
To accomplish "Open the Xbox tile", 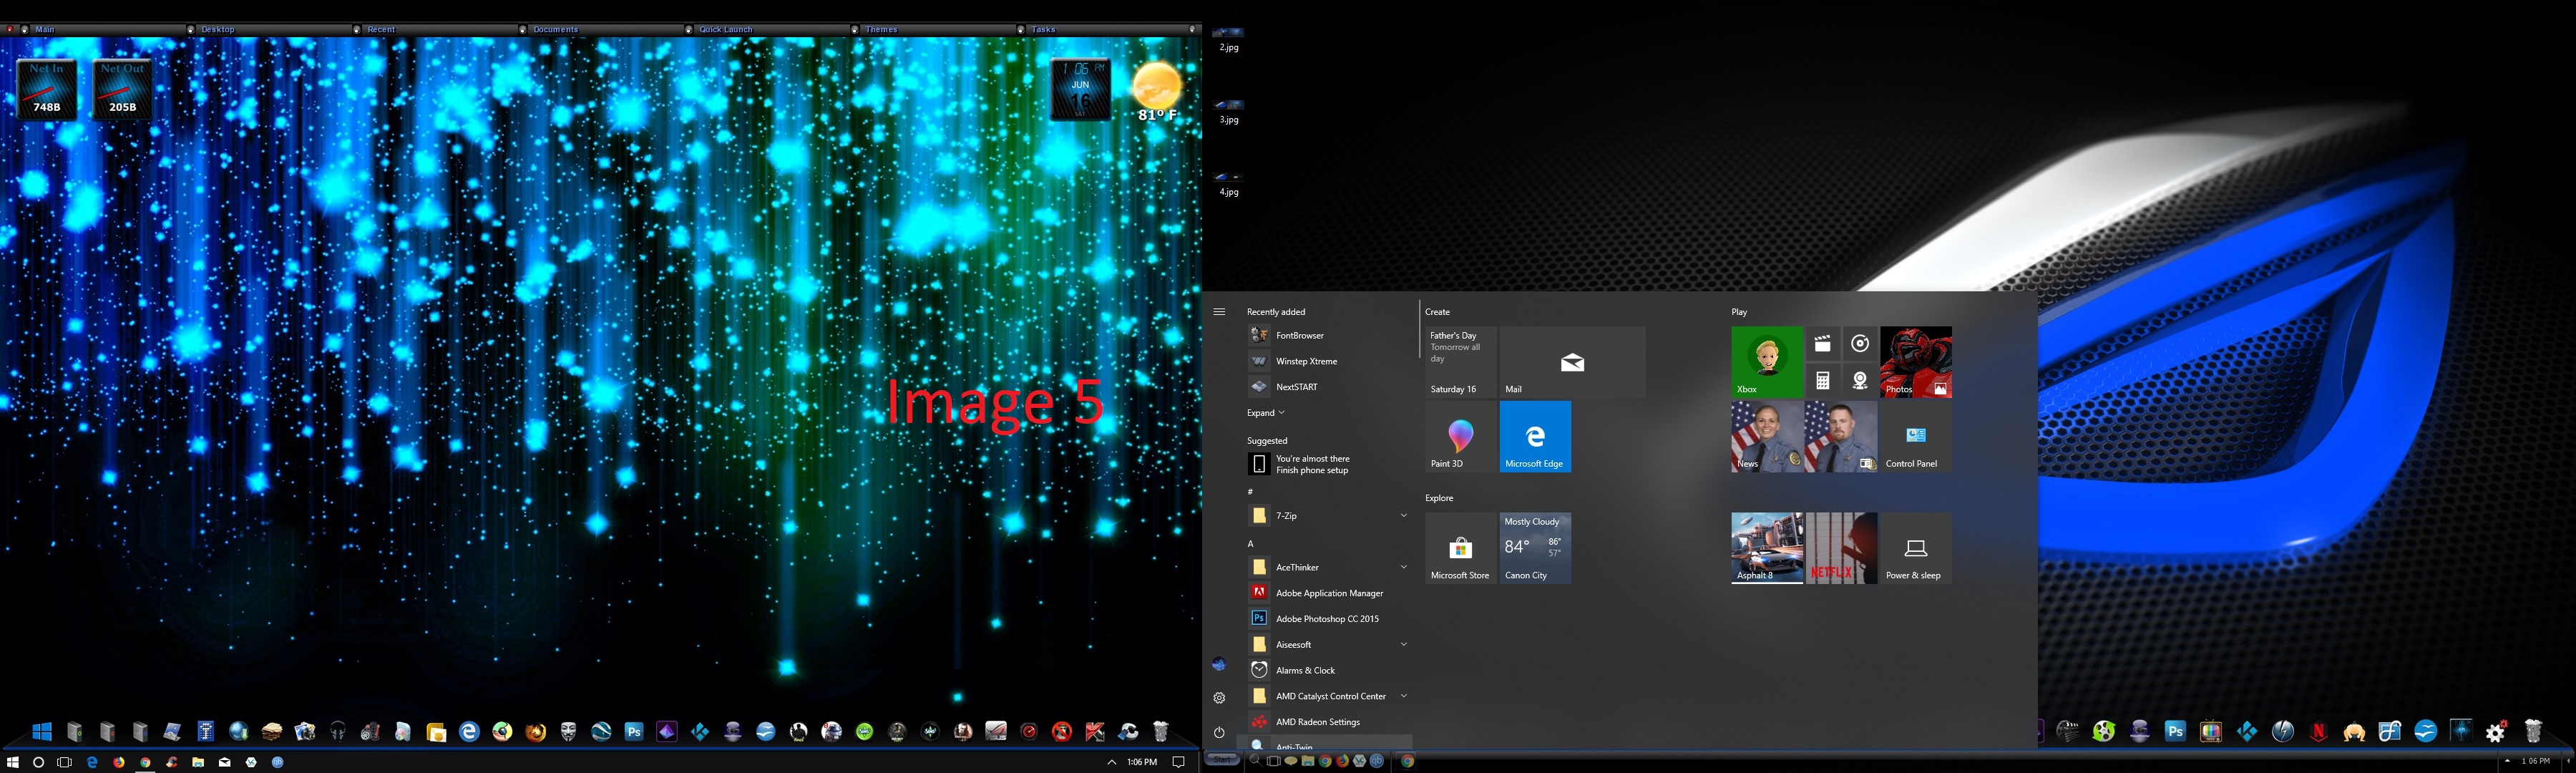I will tap(1766, 362).
